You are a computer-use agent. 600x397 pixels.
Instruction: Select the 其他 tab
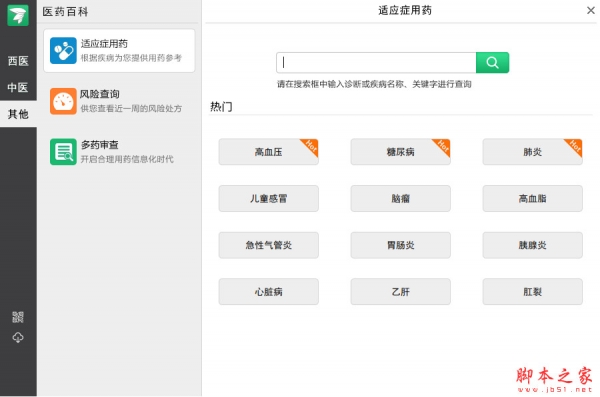[18, 114]
